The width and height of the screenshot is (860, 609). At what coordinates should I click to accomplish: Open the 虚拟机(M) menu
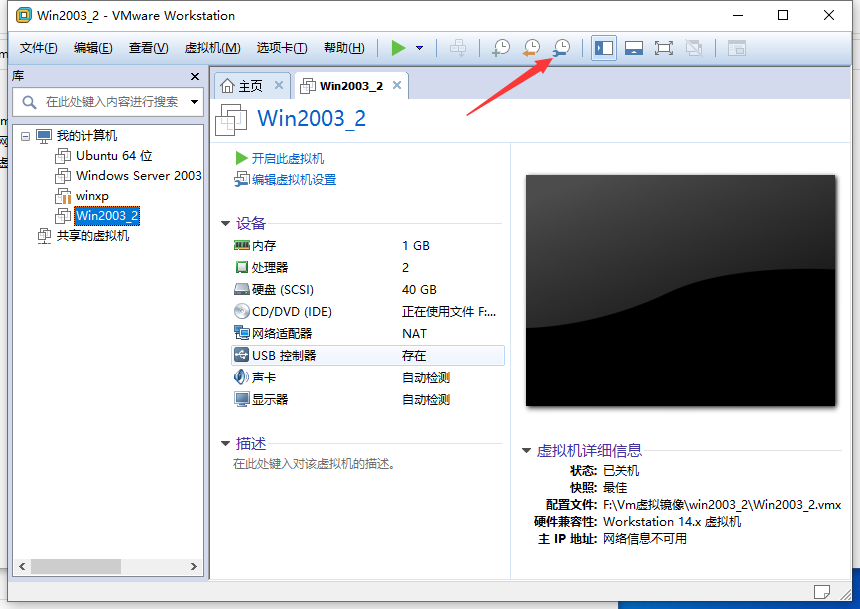pos(212,48)
